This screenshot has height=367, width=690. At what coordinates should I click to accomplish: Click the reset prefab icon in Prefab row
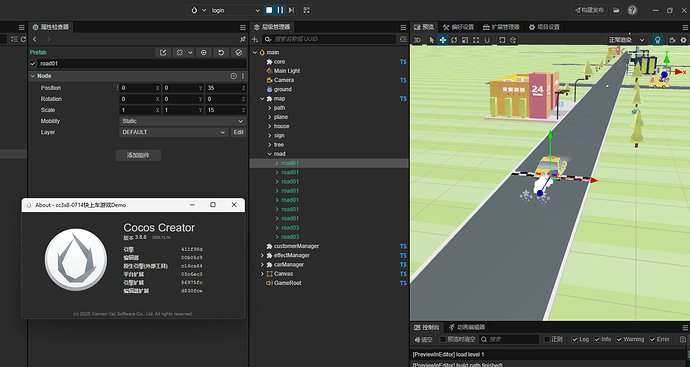coord(221,52)
